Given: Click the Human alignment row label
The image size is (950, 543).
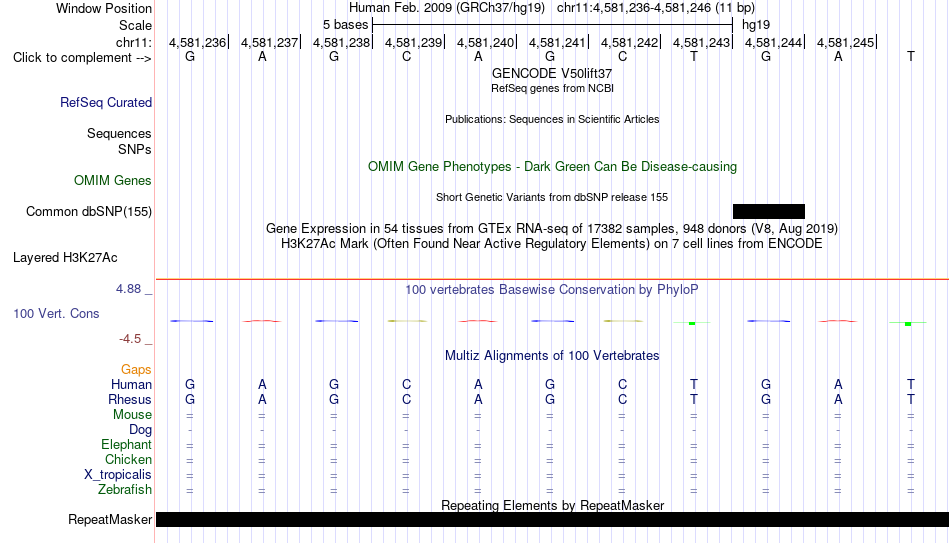Looking at the screenshot, I should (131, 385).
